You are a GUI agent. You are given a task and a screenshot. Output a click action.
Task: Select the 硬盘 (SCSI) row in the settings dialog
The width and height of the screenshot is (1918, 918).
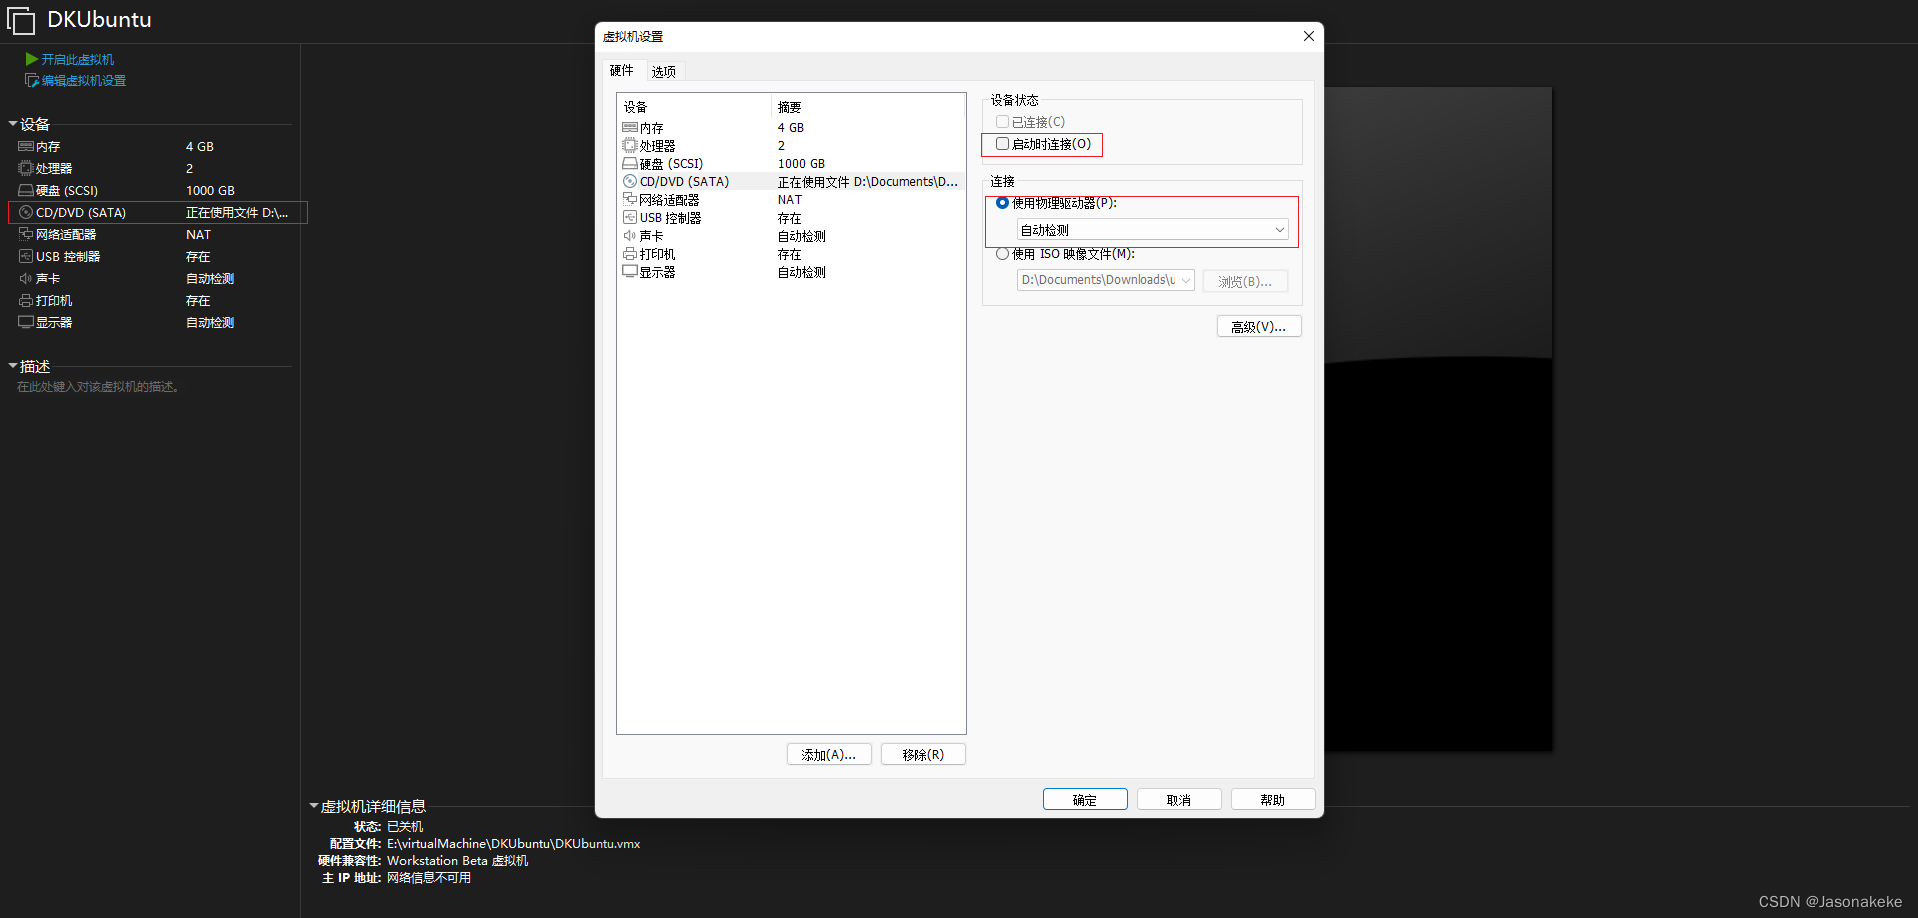pos(791,163)
